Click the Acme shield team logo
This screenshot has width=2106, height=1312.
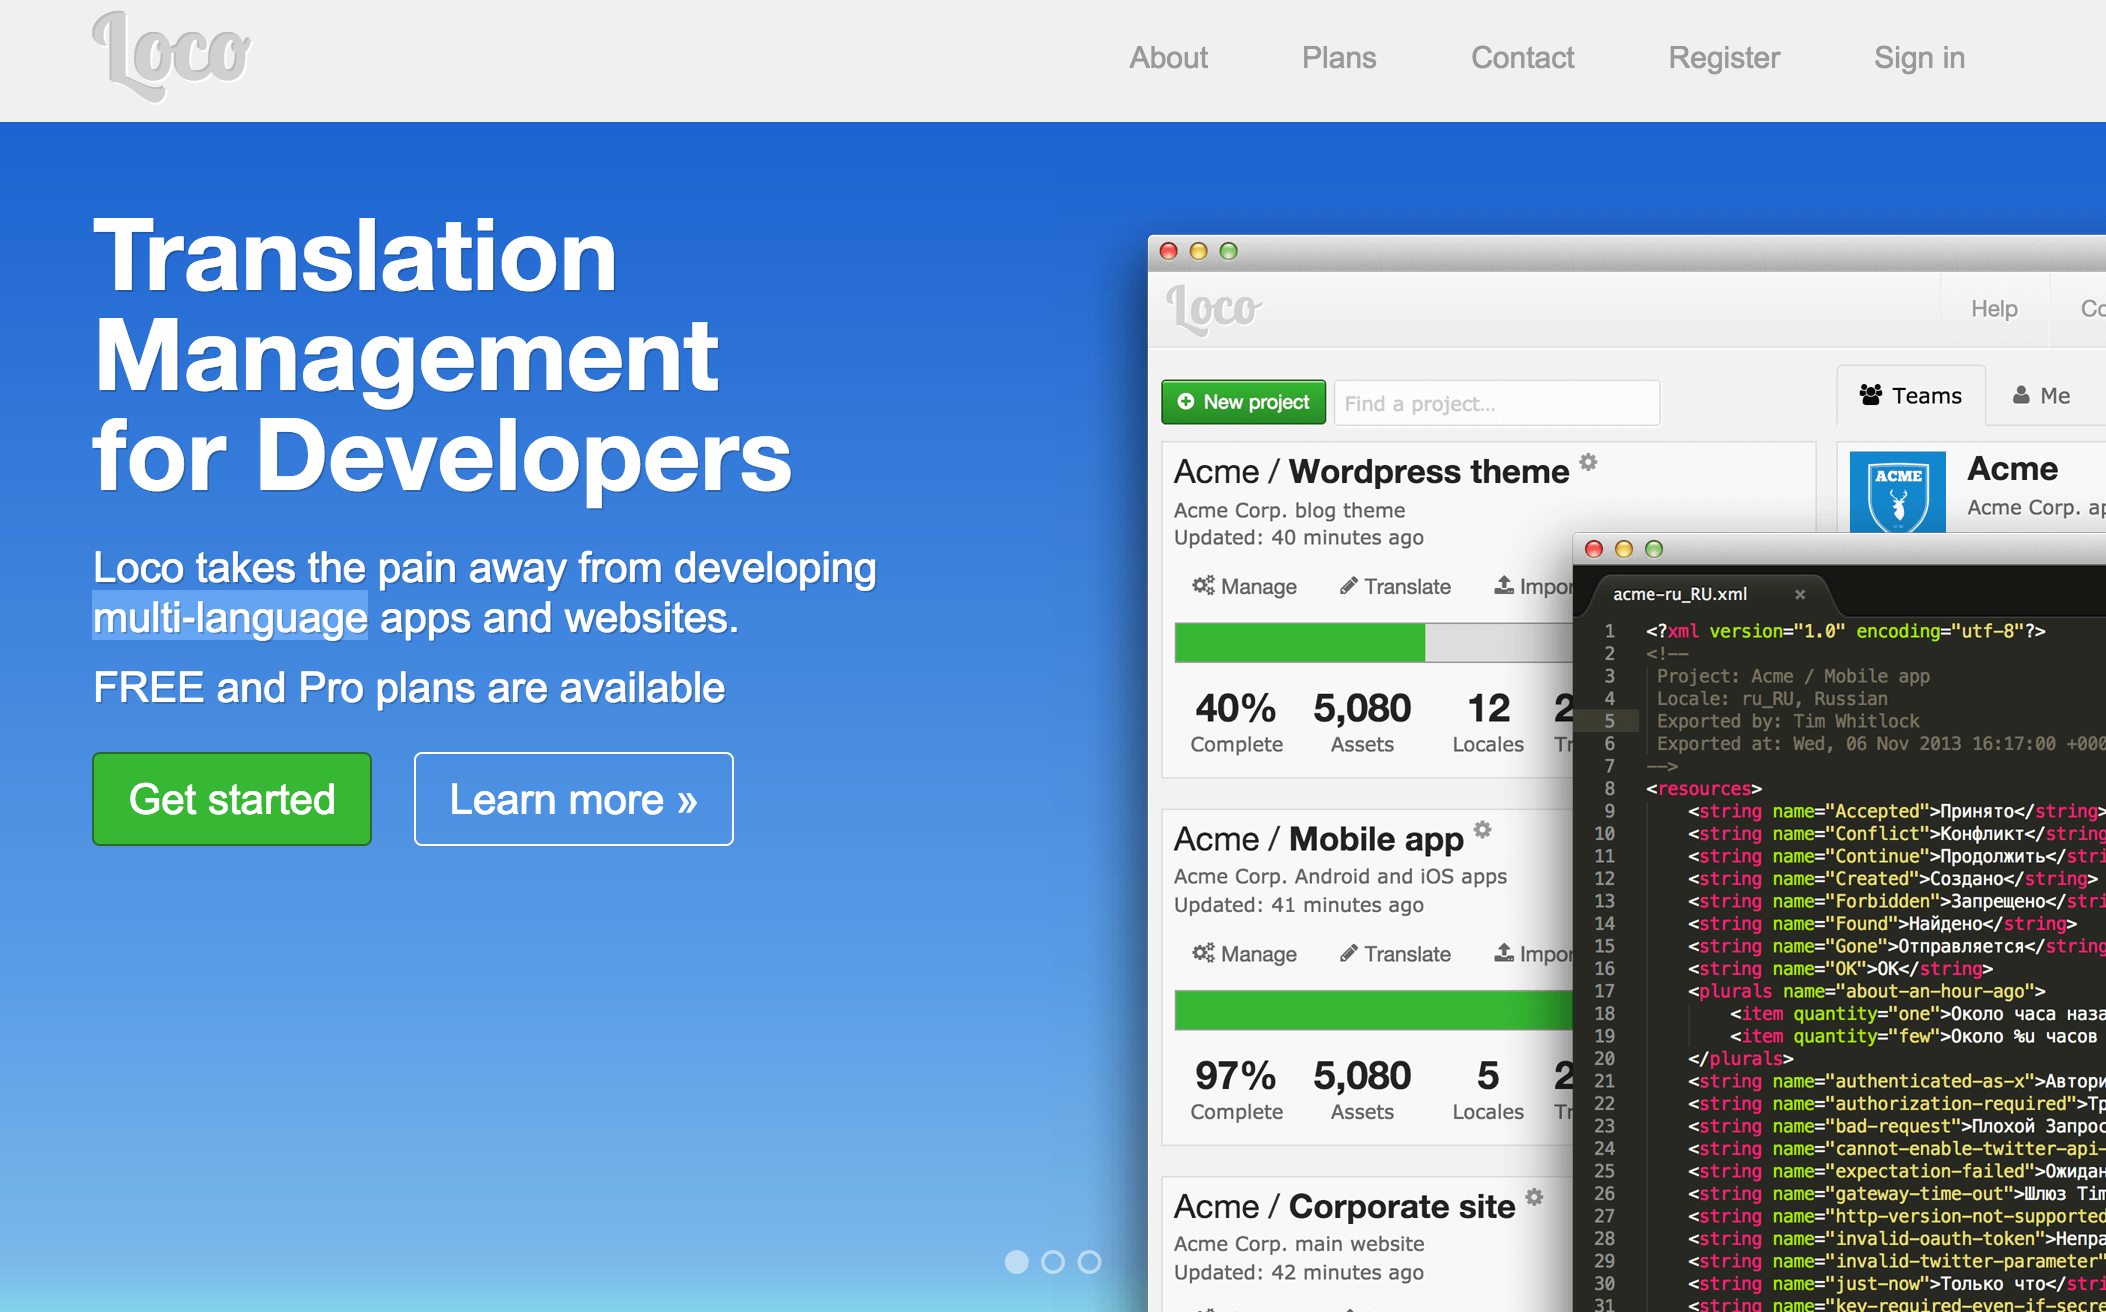(1897, 492)
